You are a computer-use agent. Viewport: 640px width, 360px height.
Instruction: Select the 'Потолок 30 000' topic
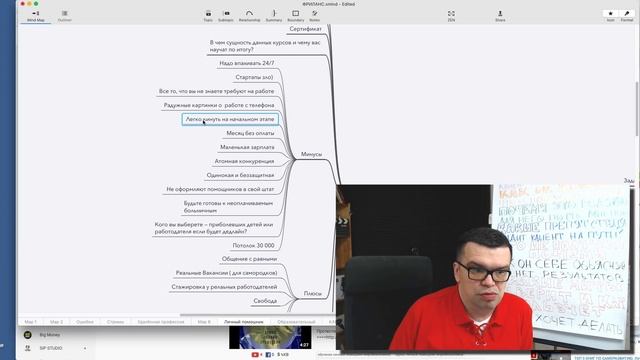pyautogui.click(x=253, y=246)
